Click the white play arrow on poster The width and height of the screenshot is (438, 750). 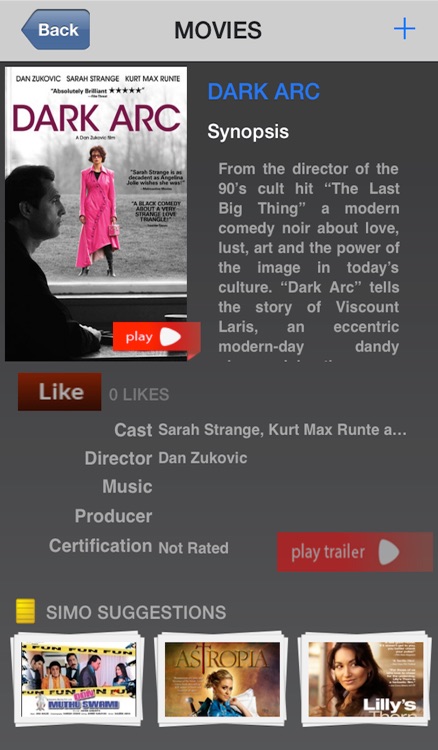[x=170, y=337]
